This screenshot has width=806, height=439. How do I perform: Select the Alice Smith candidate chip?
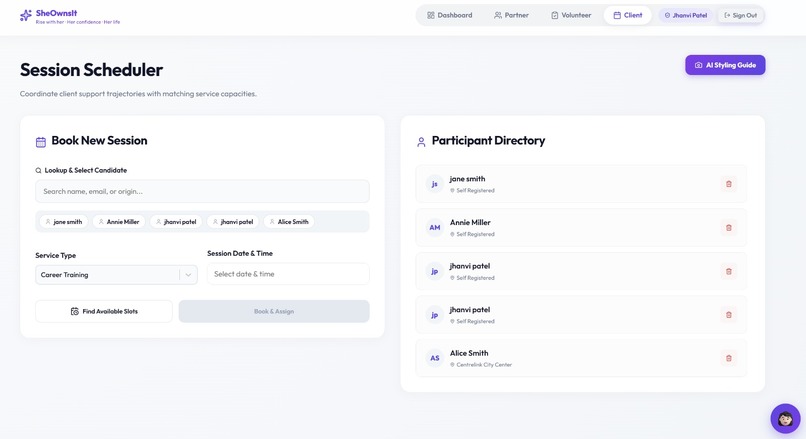pyautogui.click(x=289, y=222)
